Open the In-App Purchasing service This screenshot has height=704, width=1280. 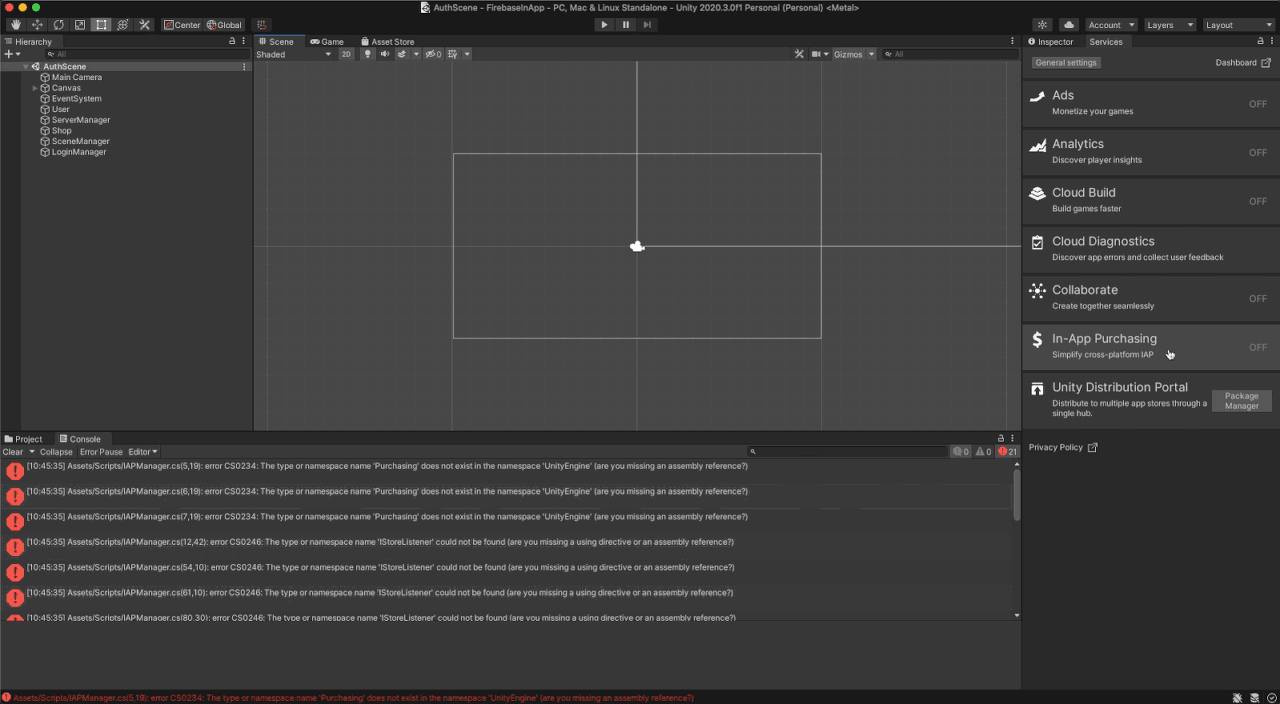click(x=1150, y=346)
